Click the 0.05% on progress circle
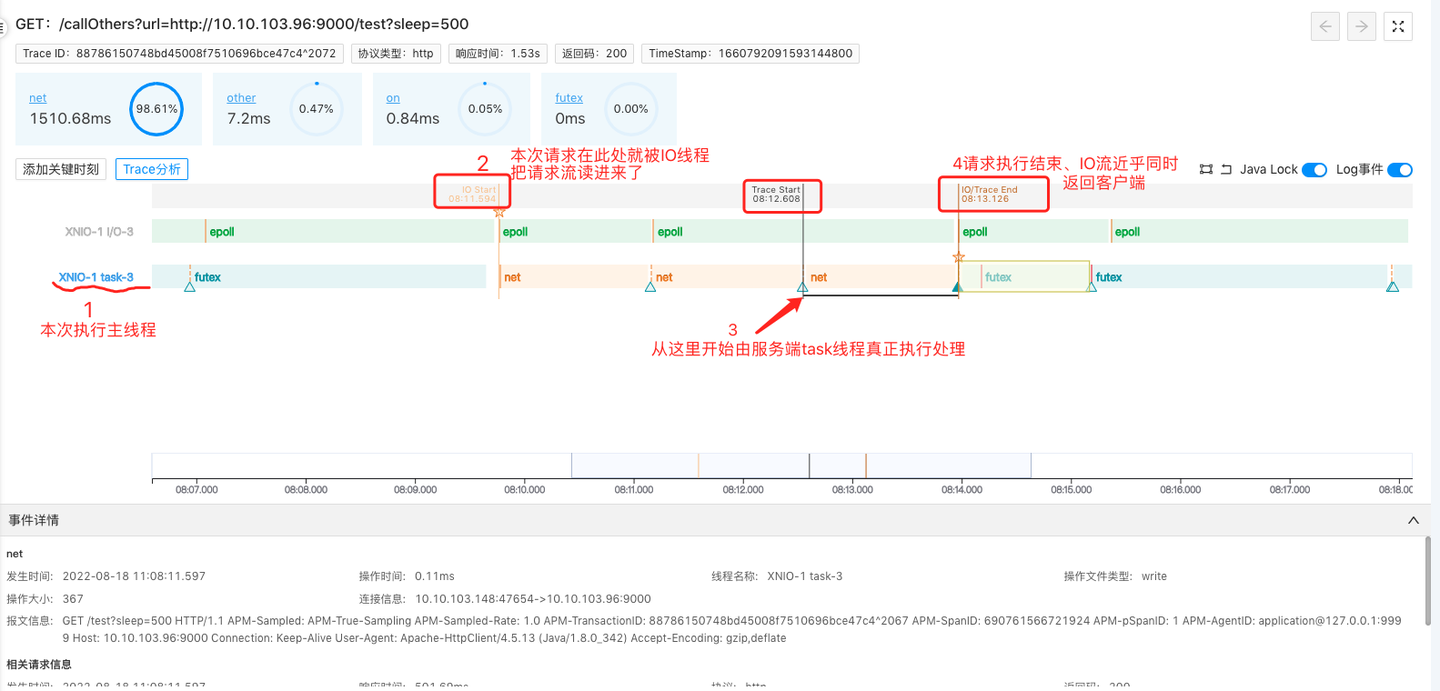The image size is (1440, 691). (485, 109)
